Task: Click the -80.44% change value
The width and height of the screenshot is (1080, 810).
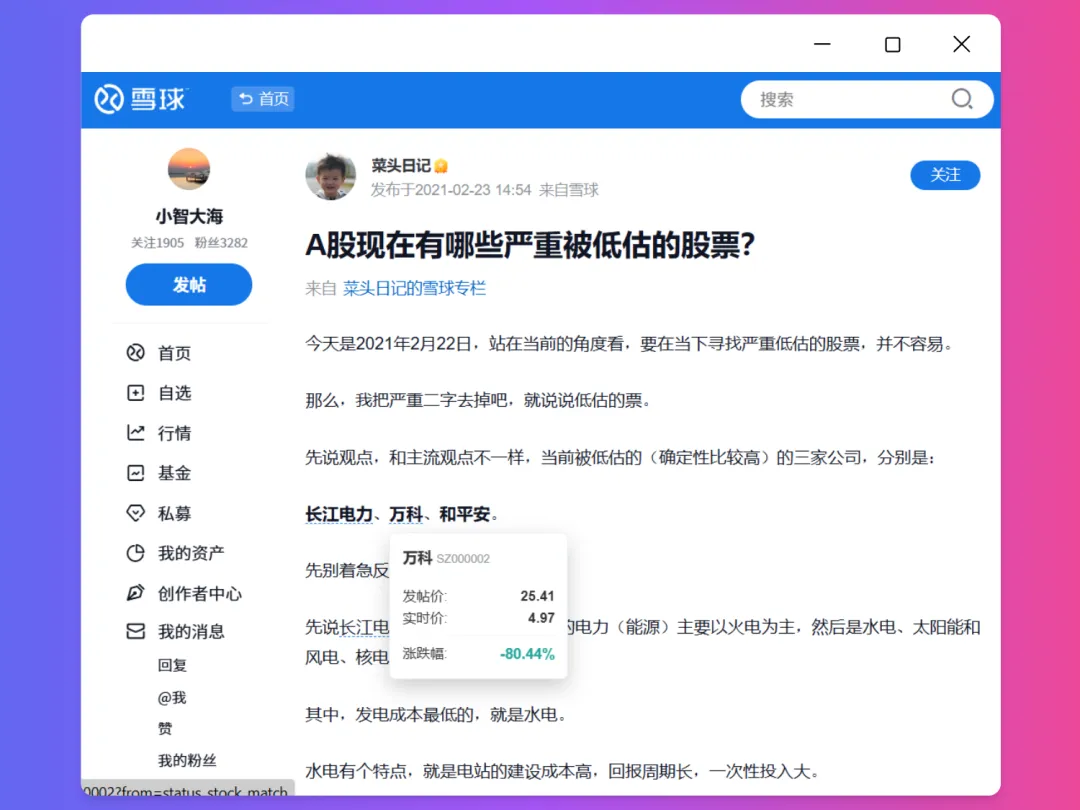Action: (x=527, y=654)
